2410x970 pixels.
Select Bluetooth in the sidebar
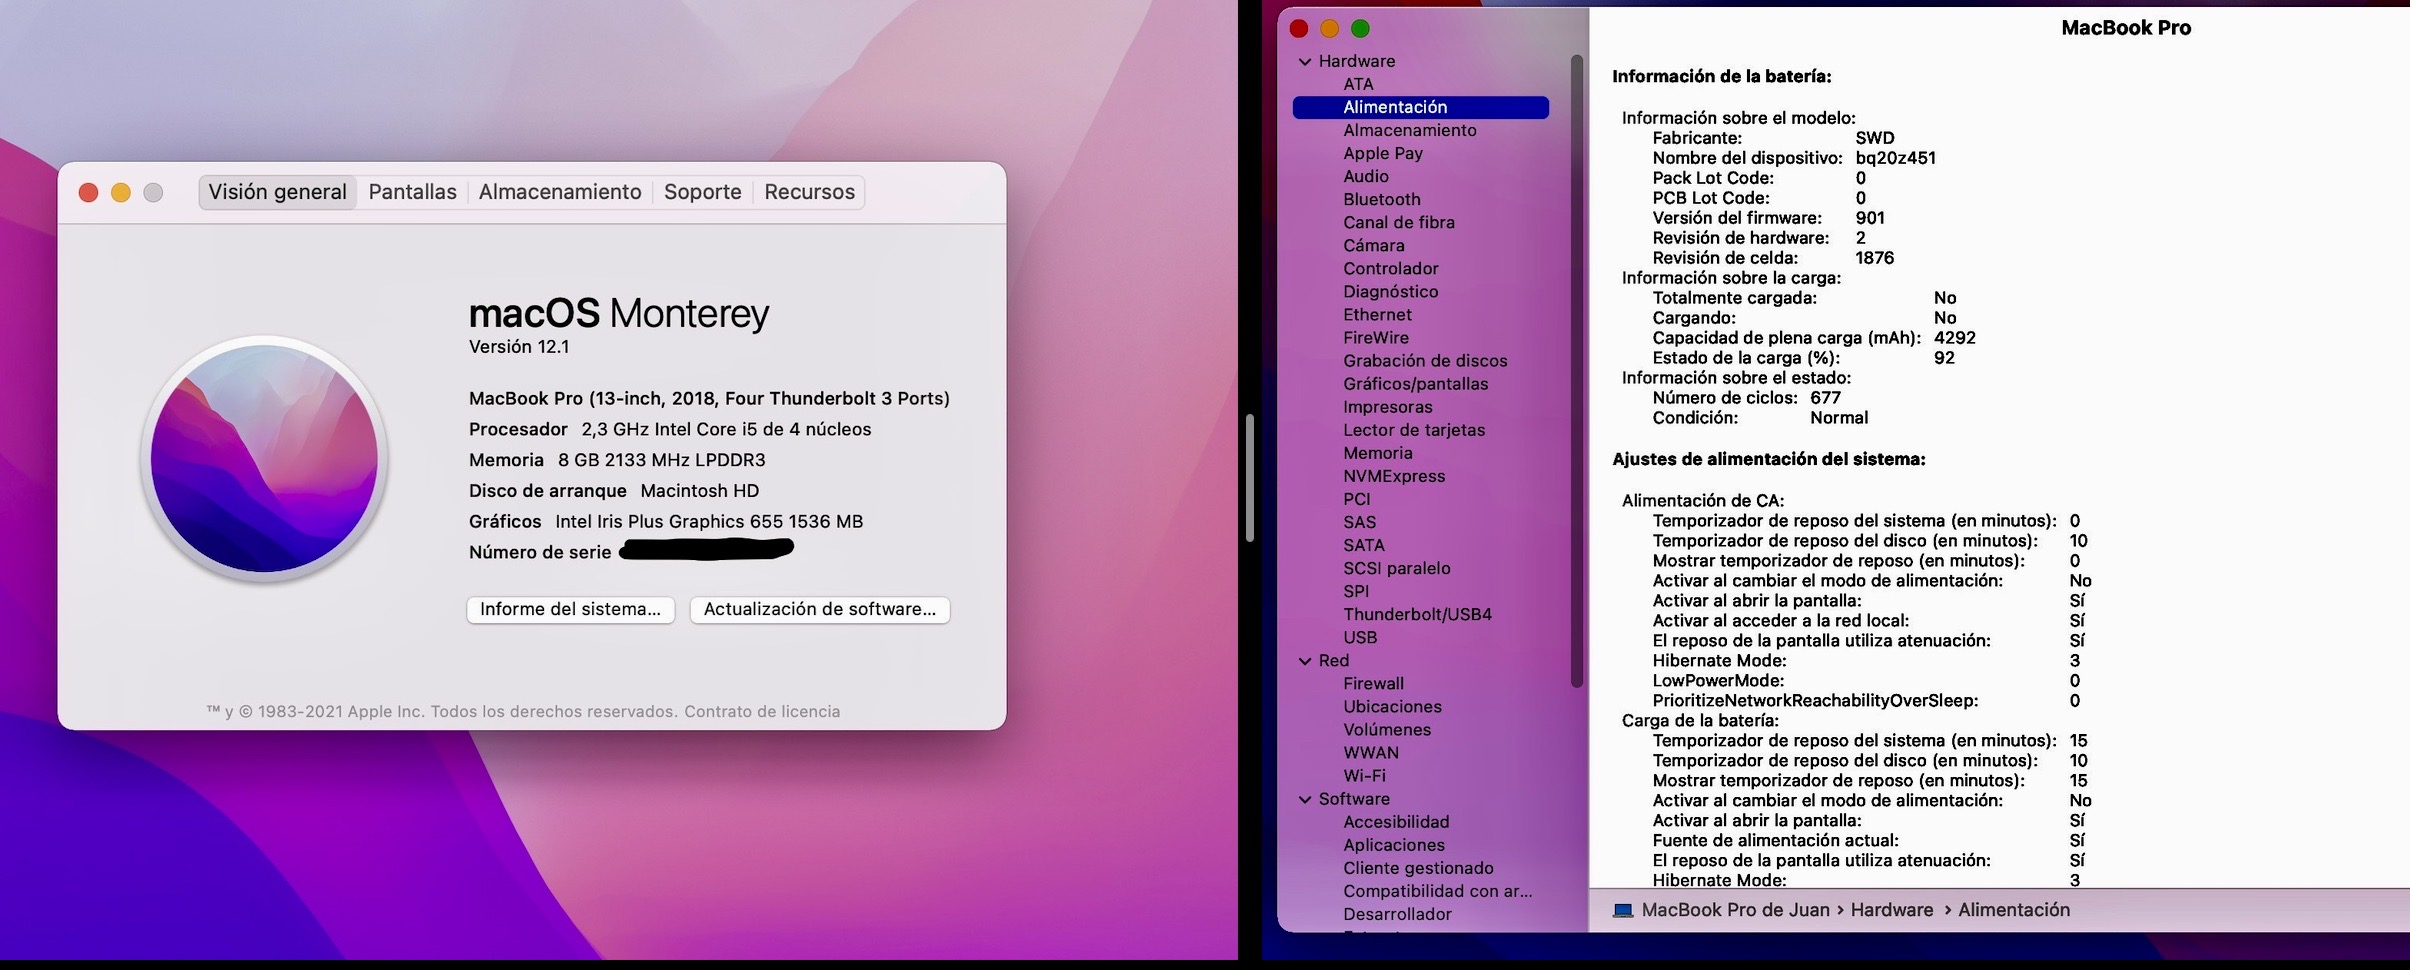pyautogui.click(x=1381, y=199)
